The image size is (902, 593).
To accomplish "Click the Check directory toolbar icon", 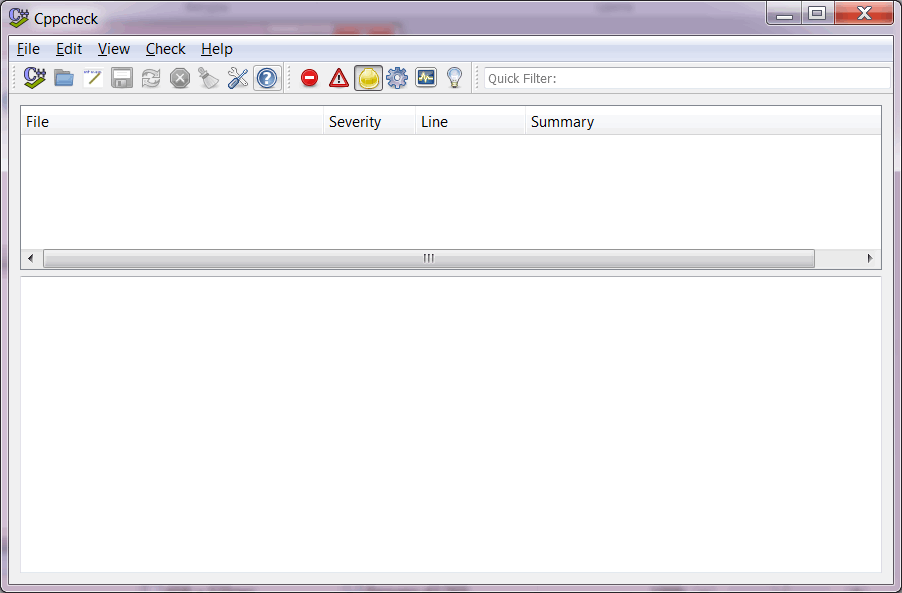I will point(35,78).
